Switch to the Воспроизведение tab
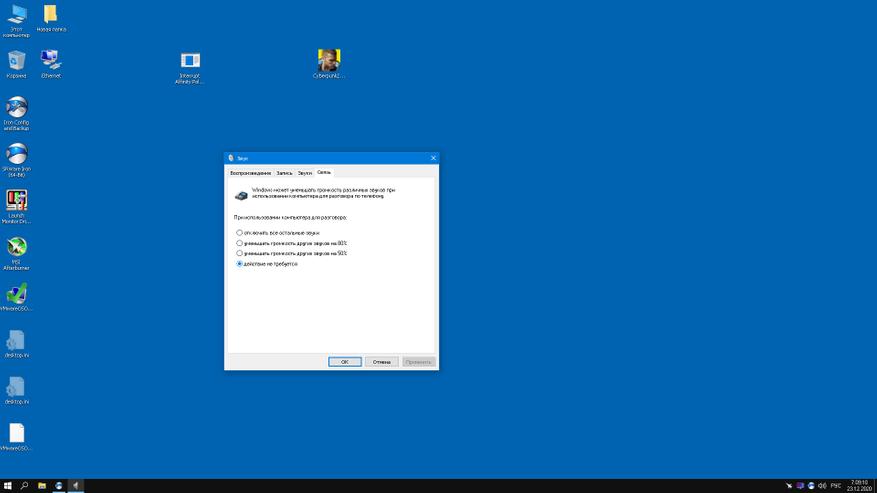The height and width of the screenshot is (493, 877). coord(250,173)
